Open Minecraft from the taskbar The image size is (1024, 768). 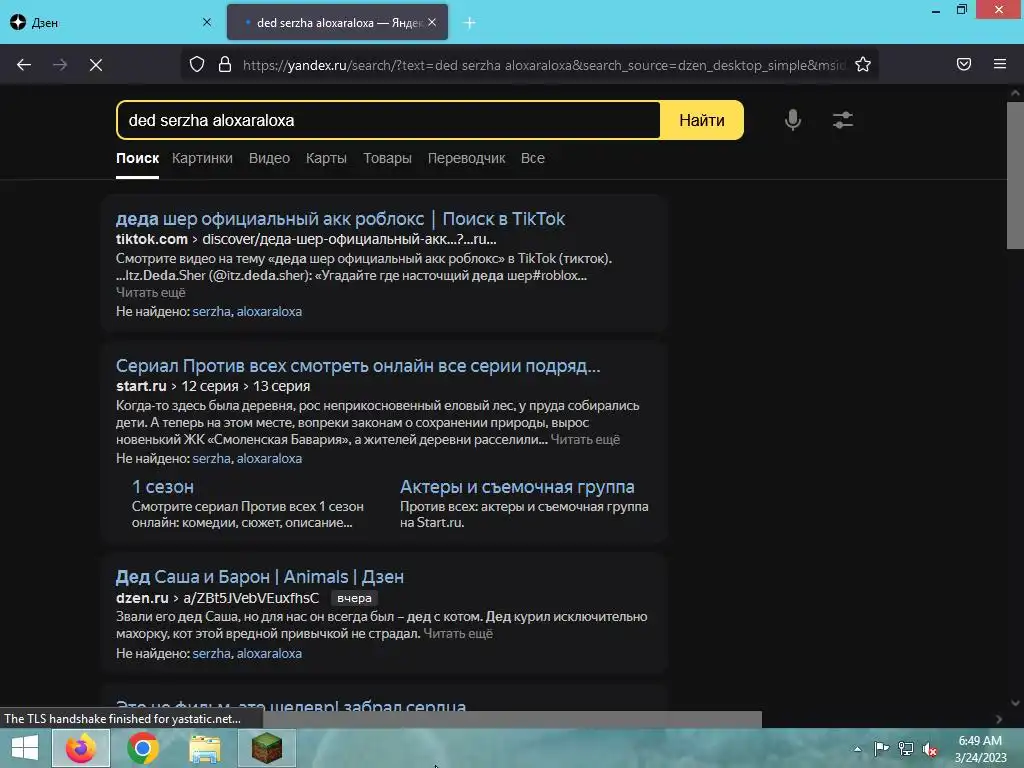pyautogui.click(x=266, y=748)
